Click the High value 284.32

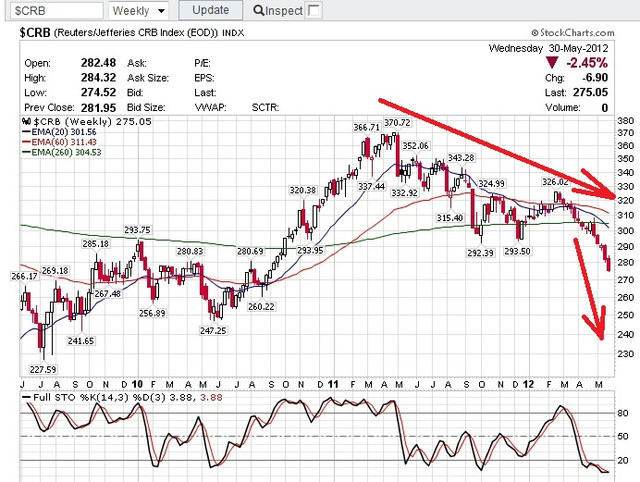click(x=98, y=78)
